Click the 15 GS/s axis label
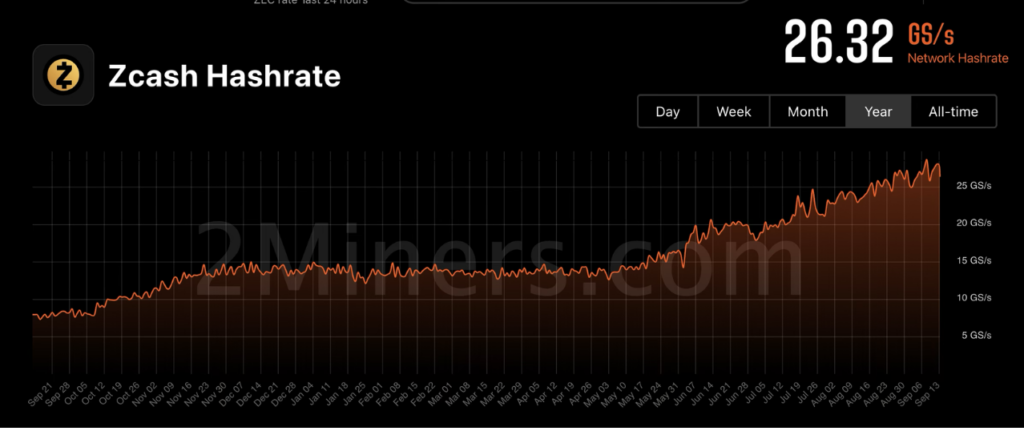This screenshot has height=431, width=1024. (973, 261)
